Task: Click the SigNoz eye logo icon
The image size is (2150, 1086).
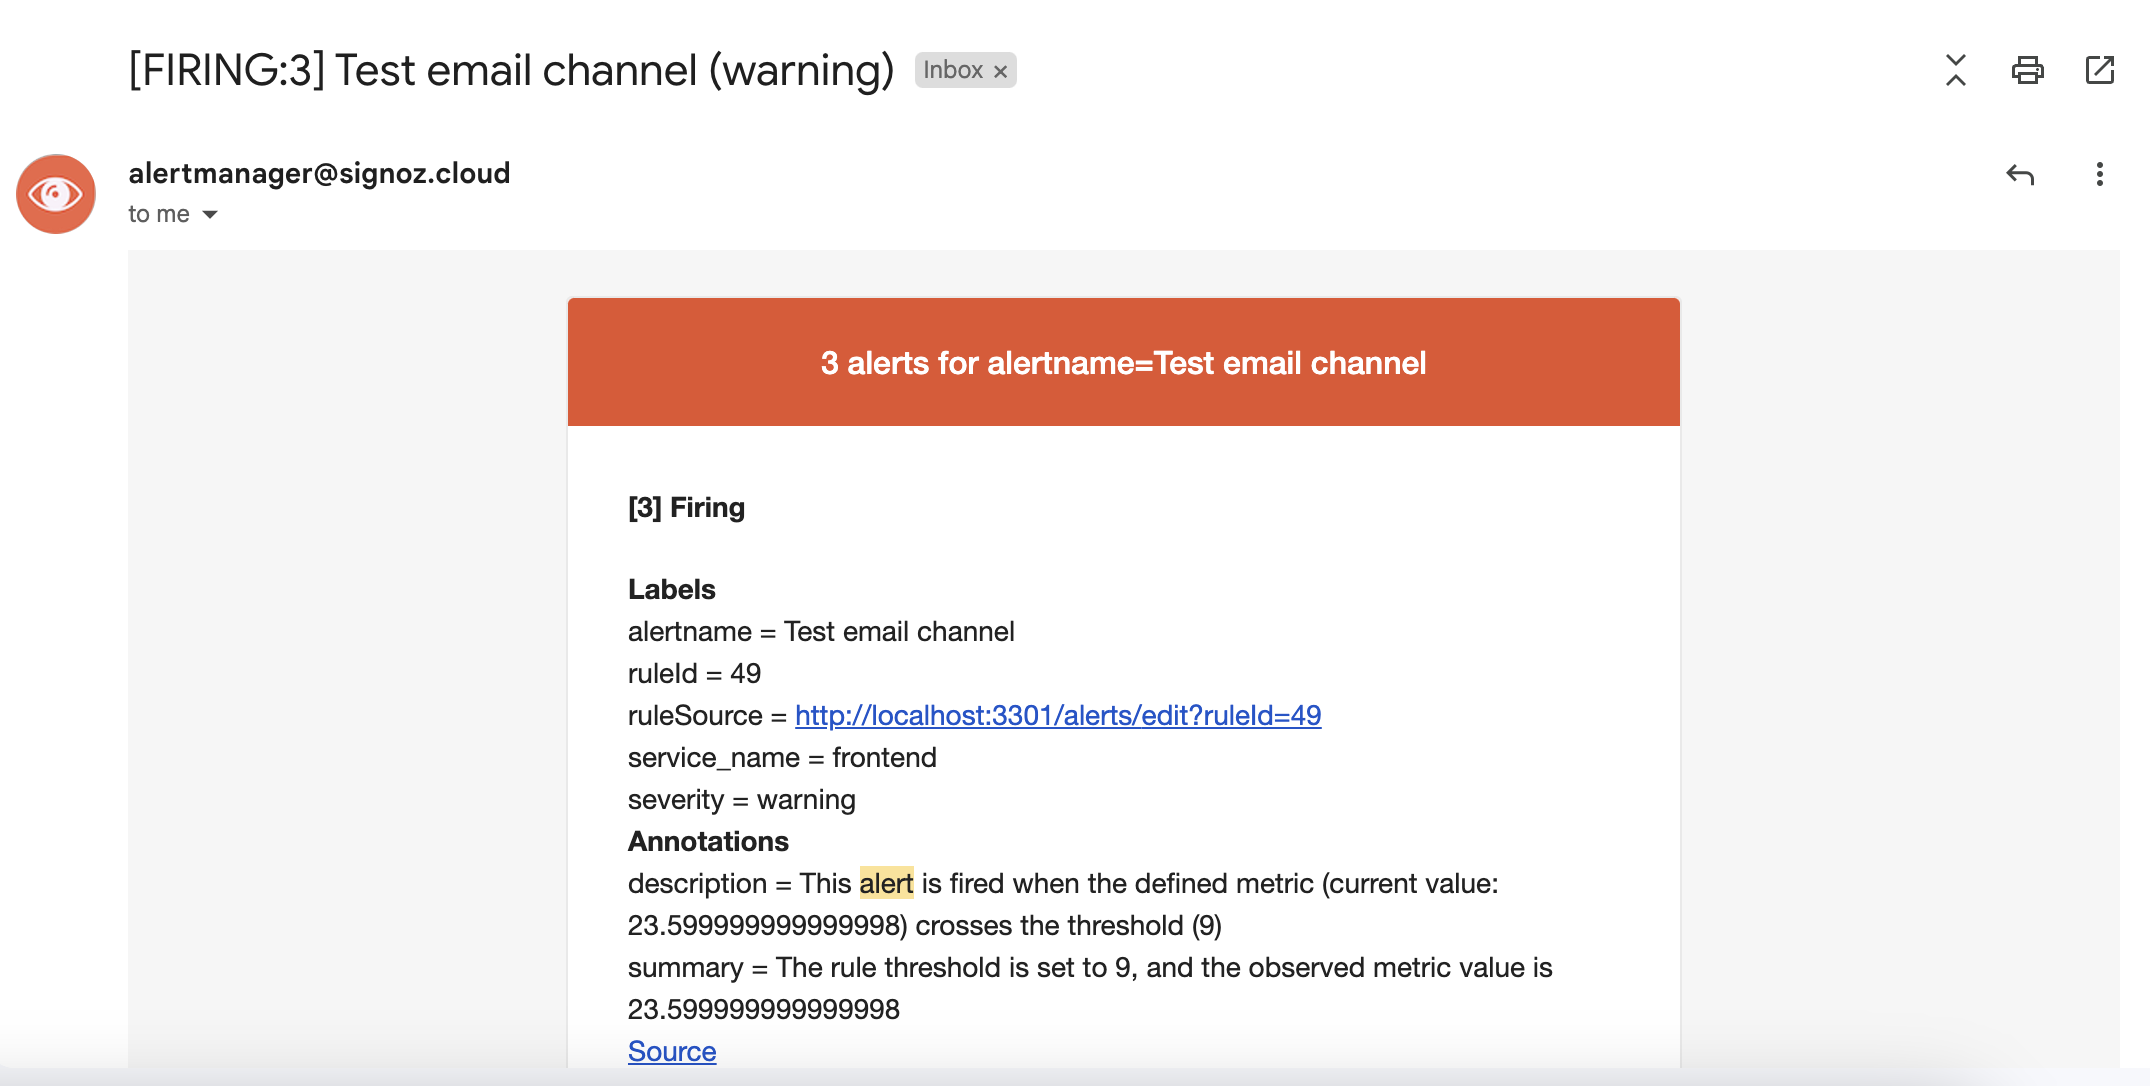Action: point(55,194)
